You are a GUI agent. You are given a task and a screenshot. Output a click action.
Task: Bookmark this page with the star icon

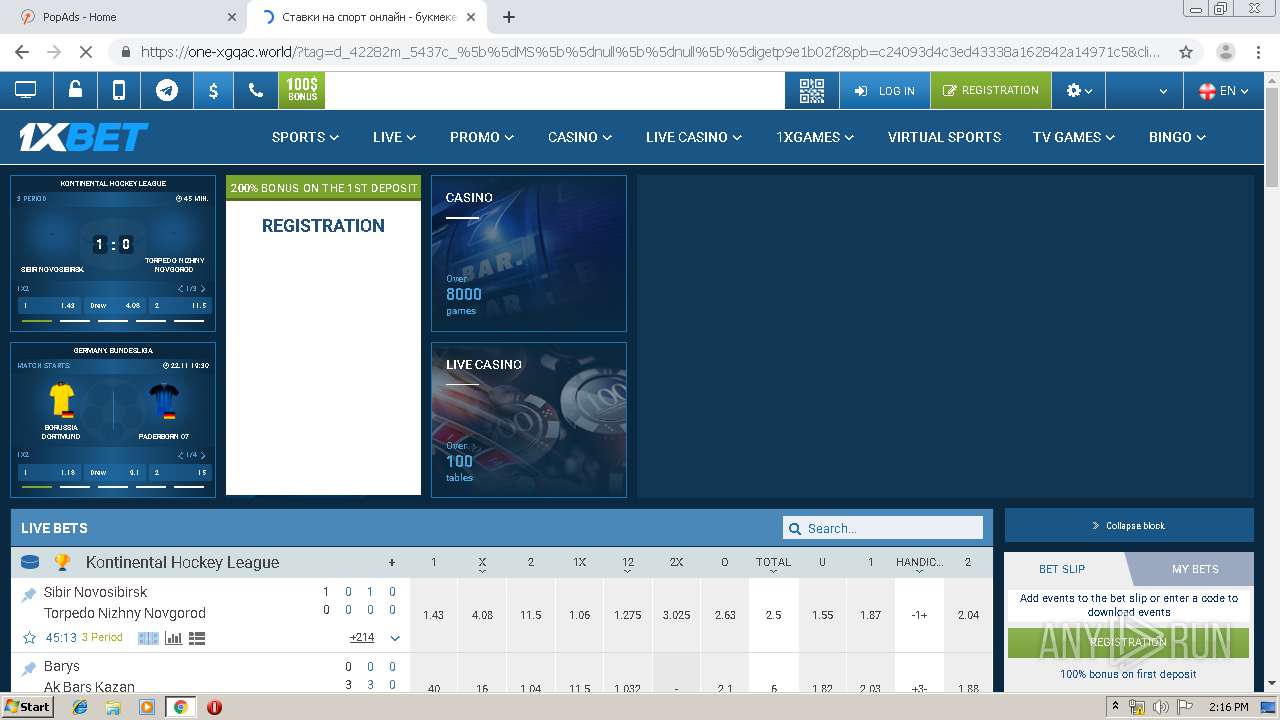pyautogui.click(x=1186, y=52)
